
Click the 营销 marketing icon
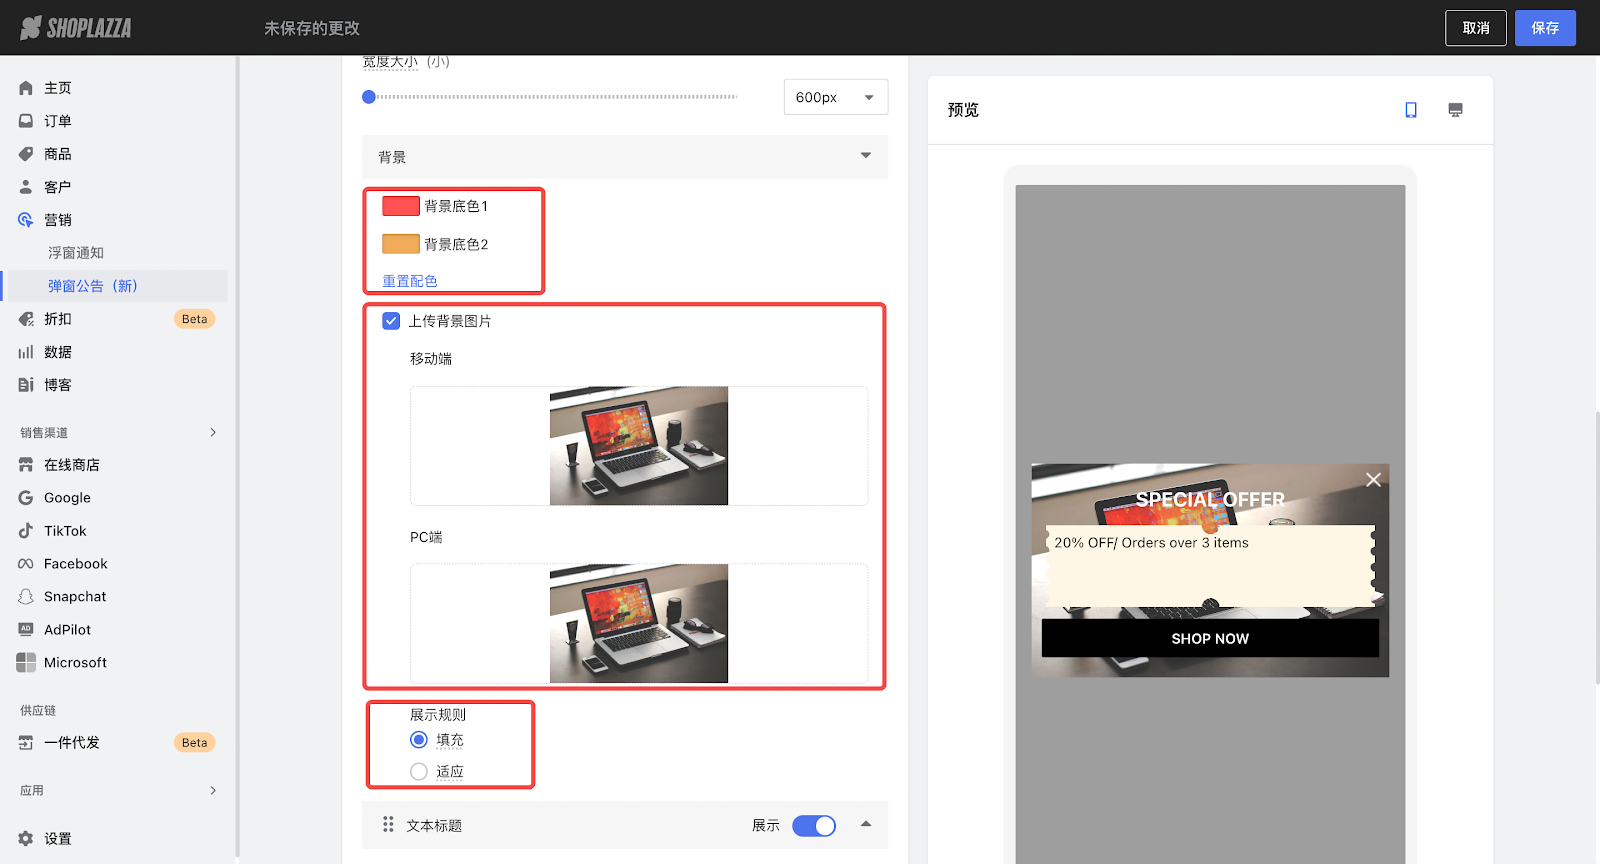point(26,220)
